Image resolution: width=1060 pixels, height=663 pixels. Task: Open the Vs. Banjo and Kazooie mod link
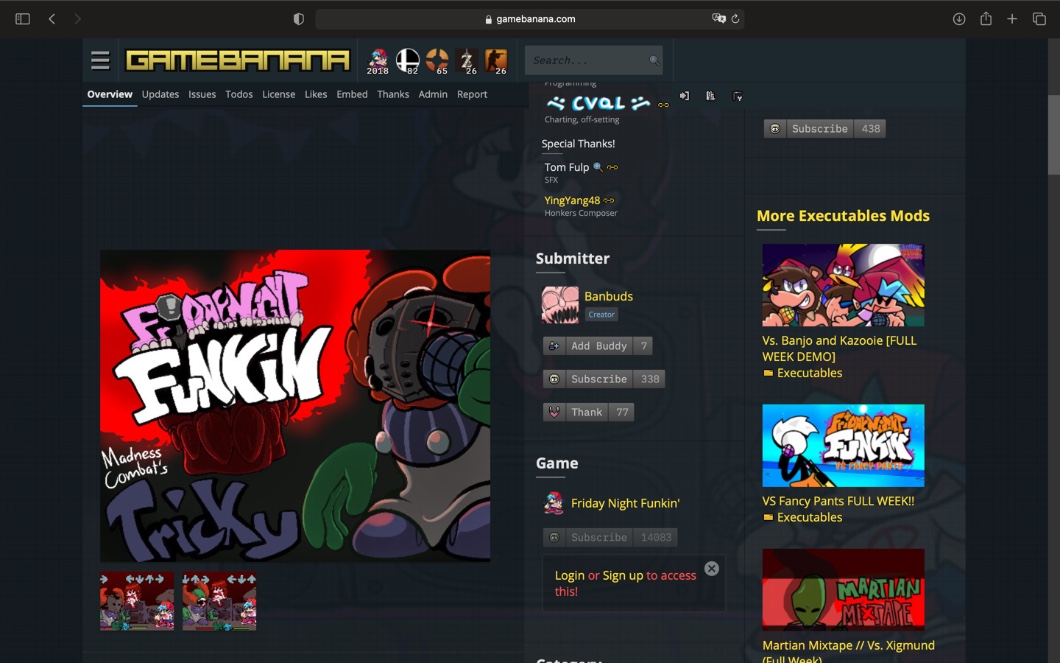pos(838,348)
